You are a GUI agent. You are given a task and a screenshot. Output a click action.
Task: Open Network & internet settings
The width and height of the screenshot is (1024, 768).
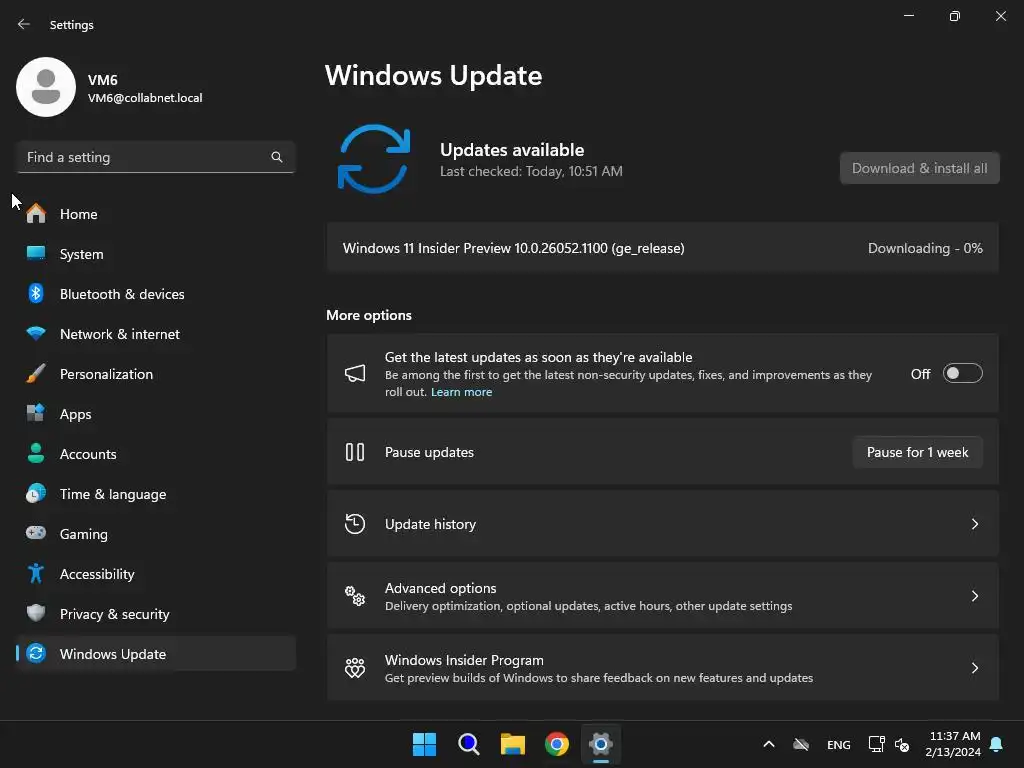[156, 334]
